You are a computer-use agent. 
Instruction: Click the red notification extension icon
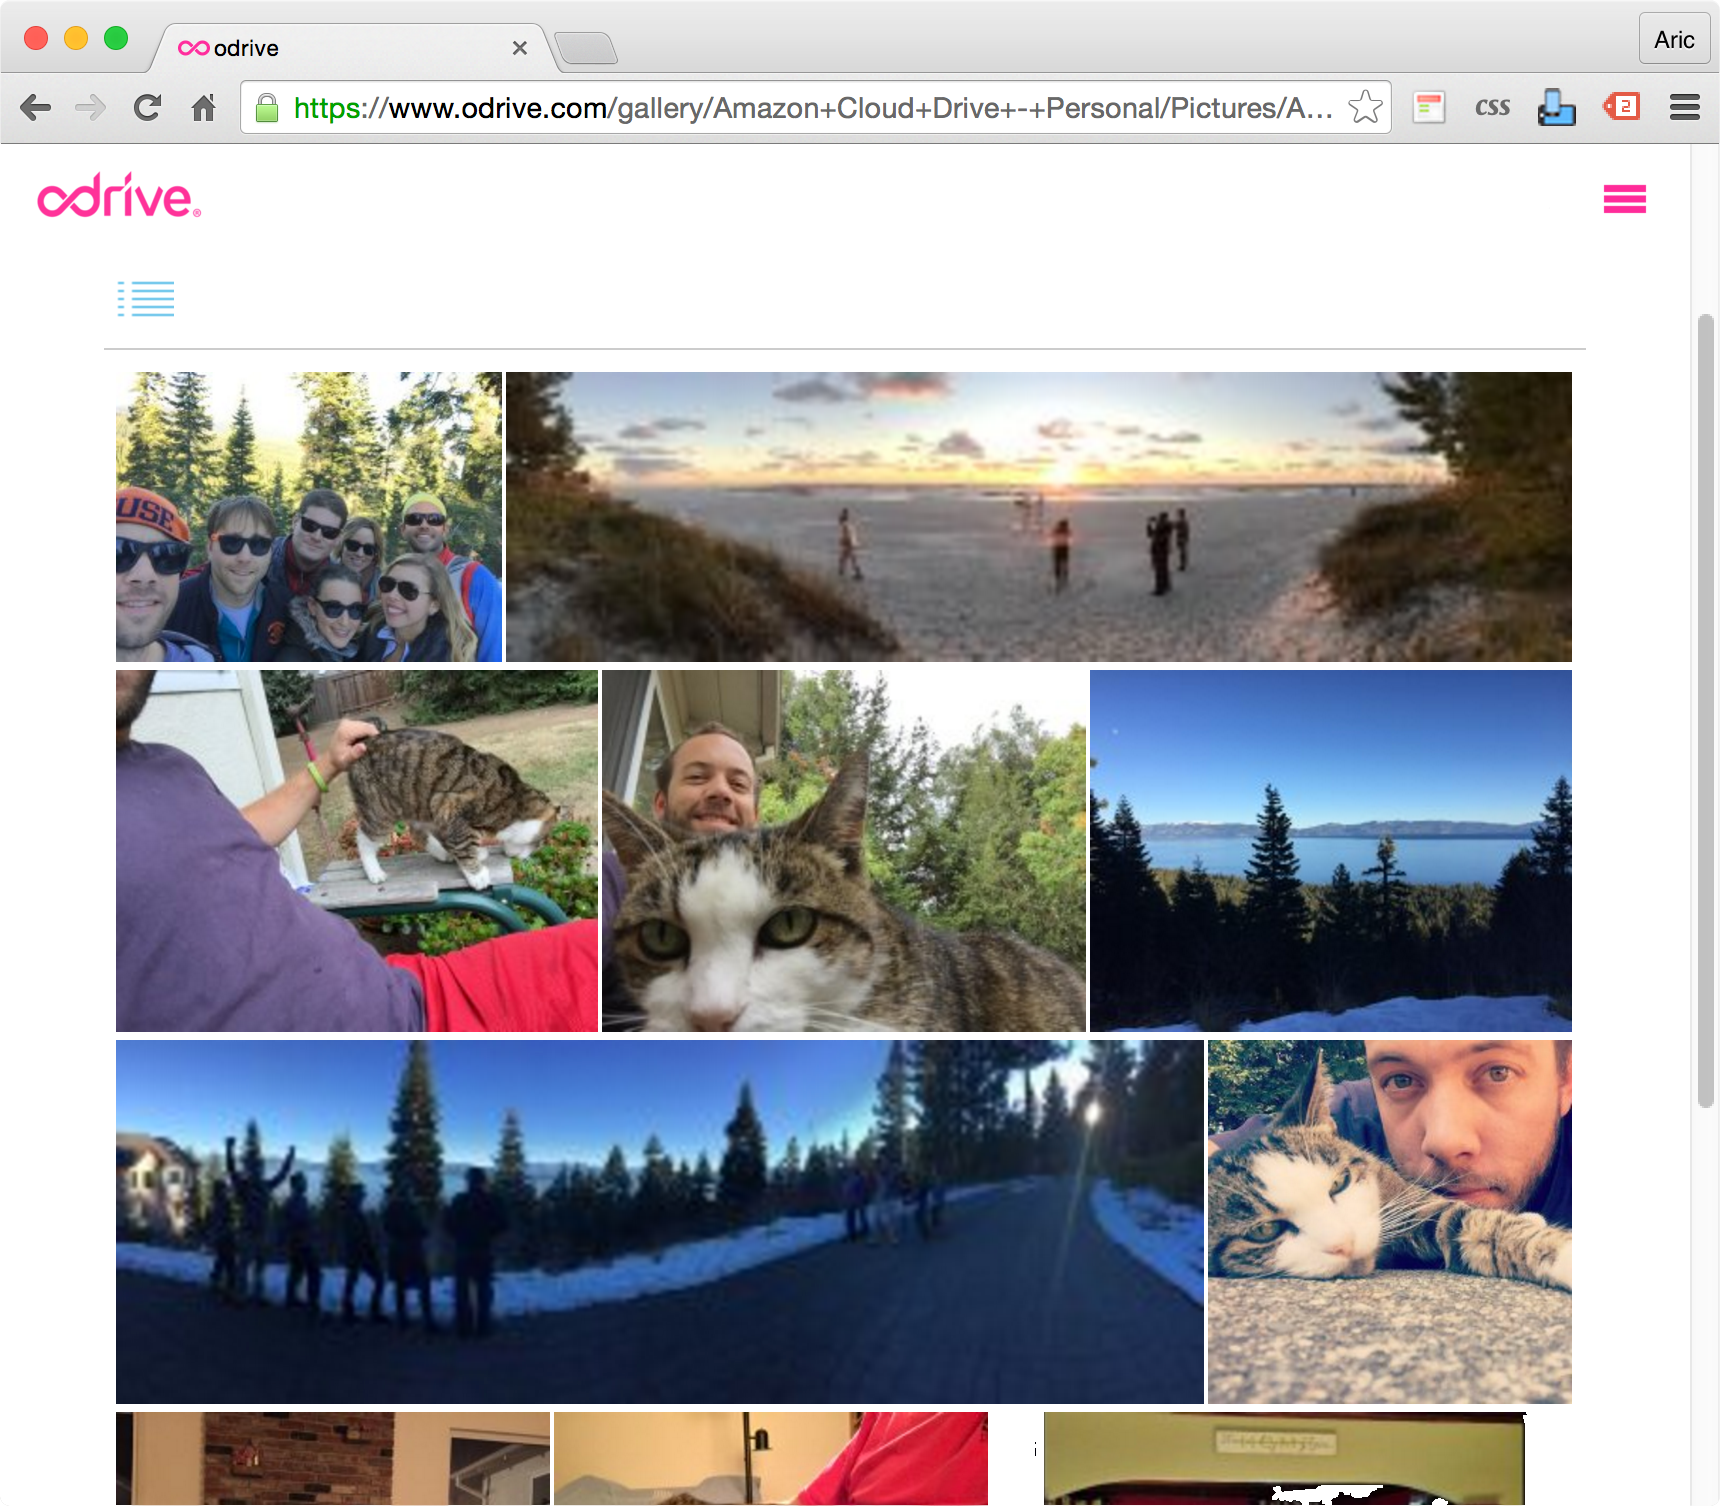coord(1621,106)
